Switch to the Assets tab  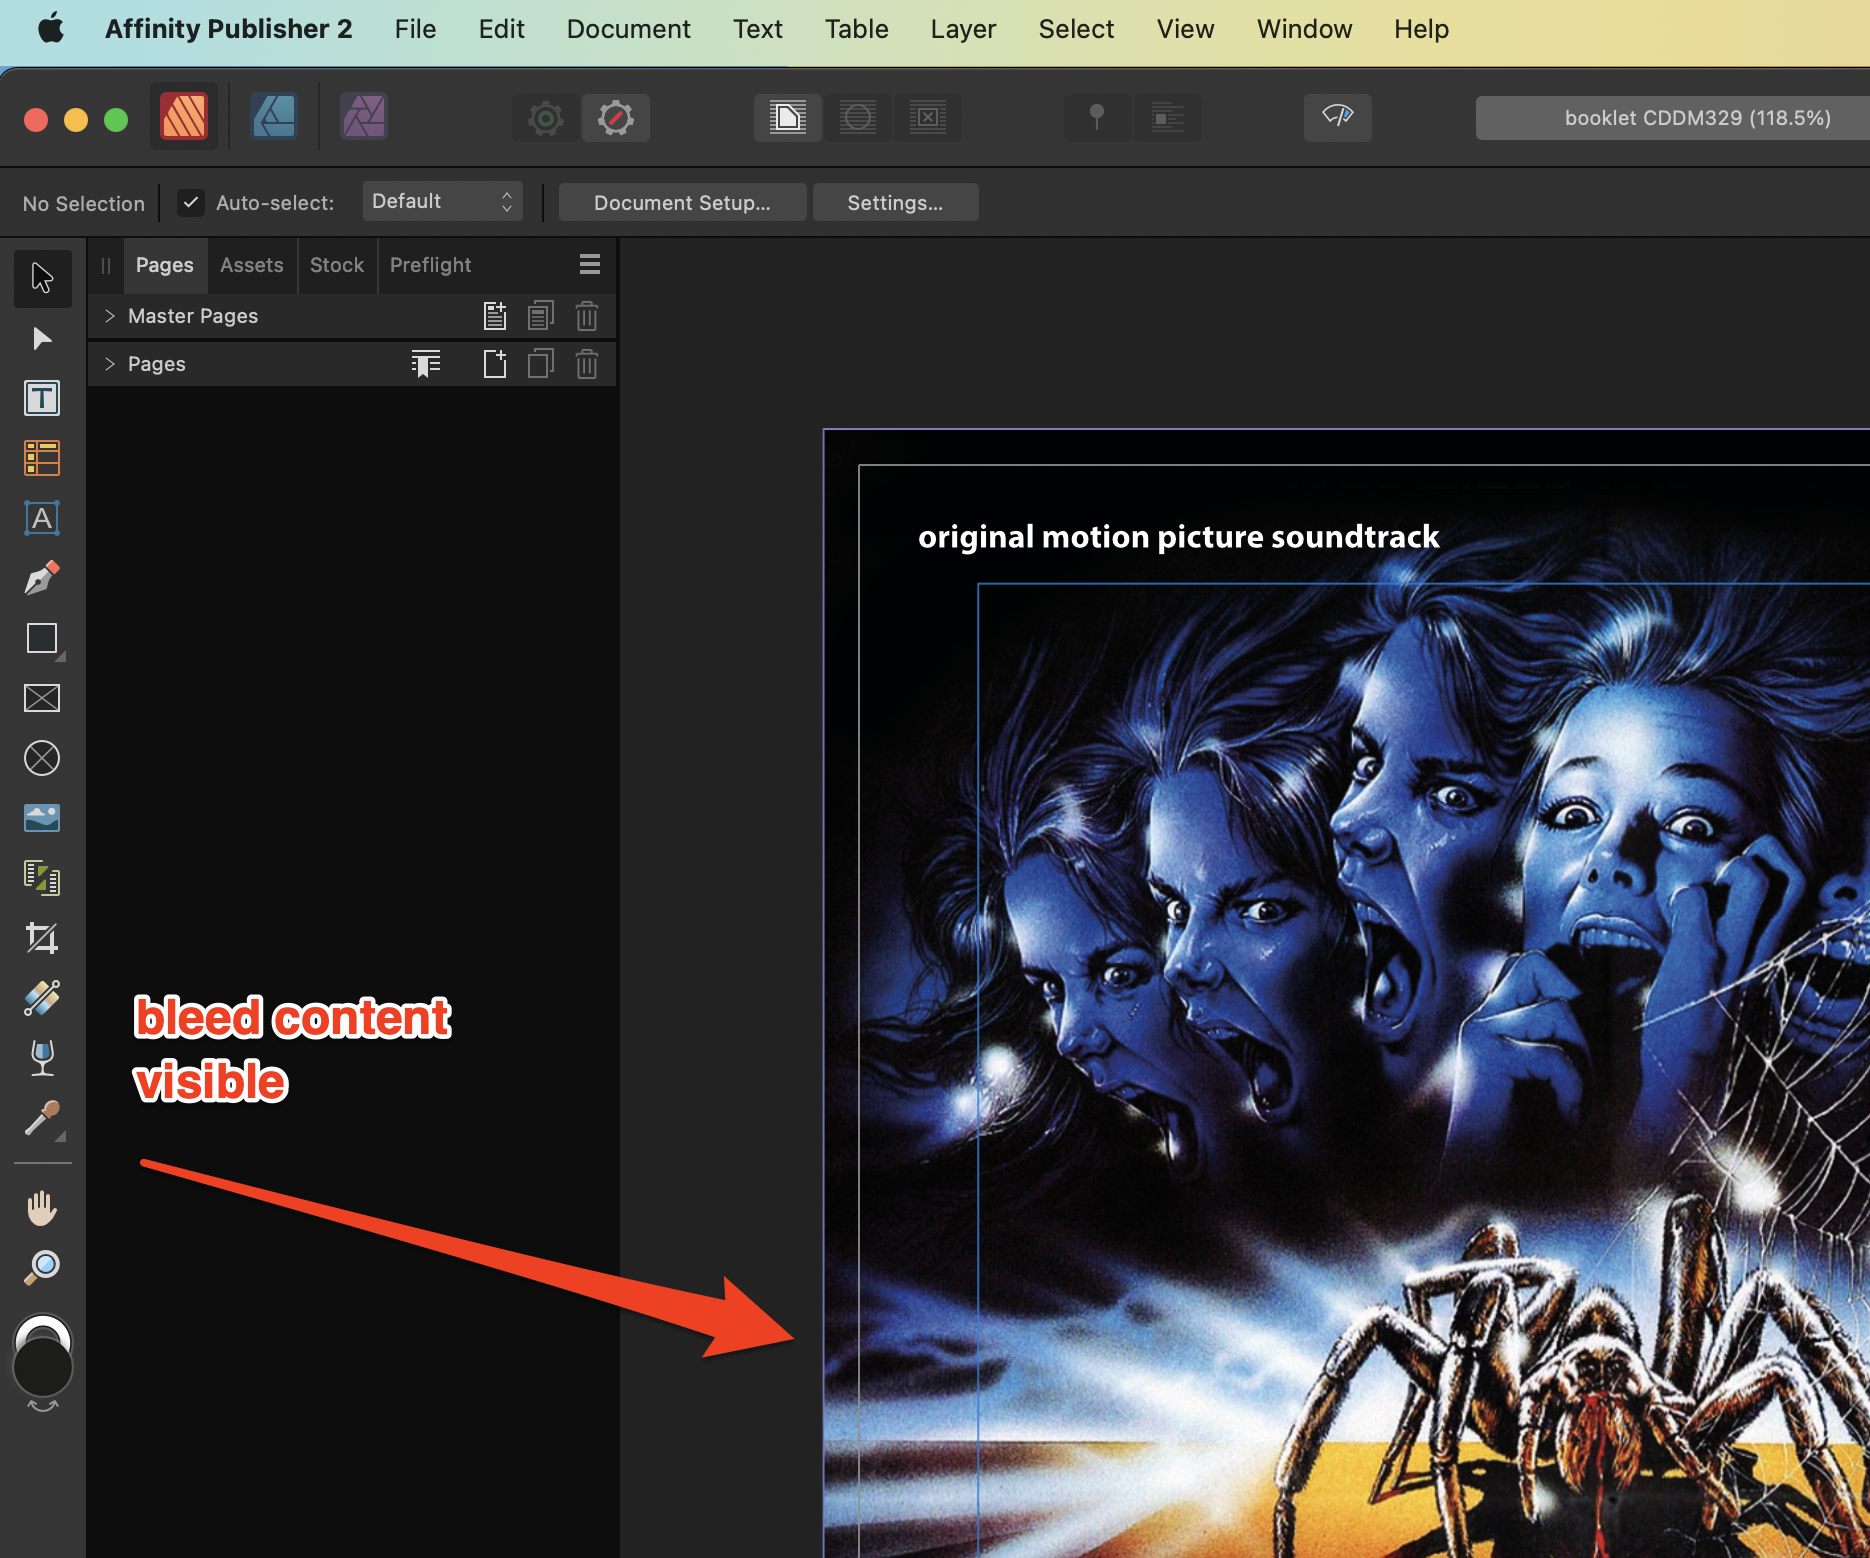(x=252, y=265)
